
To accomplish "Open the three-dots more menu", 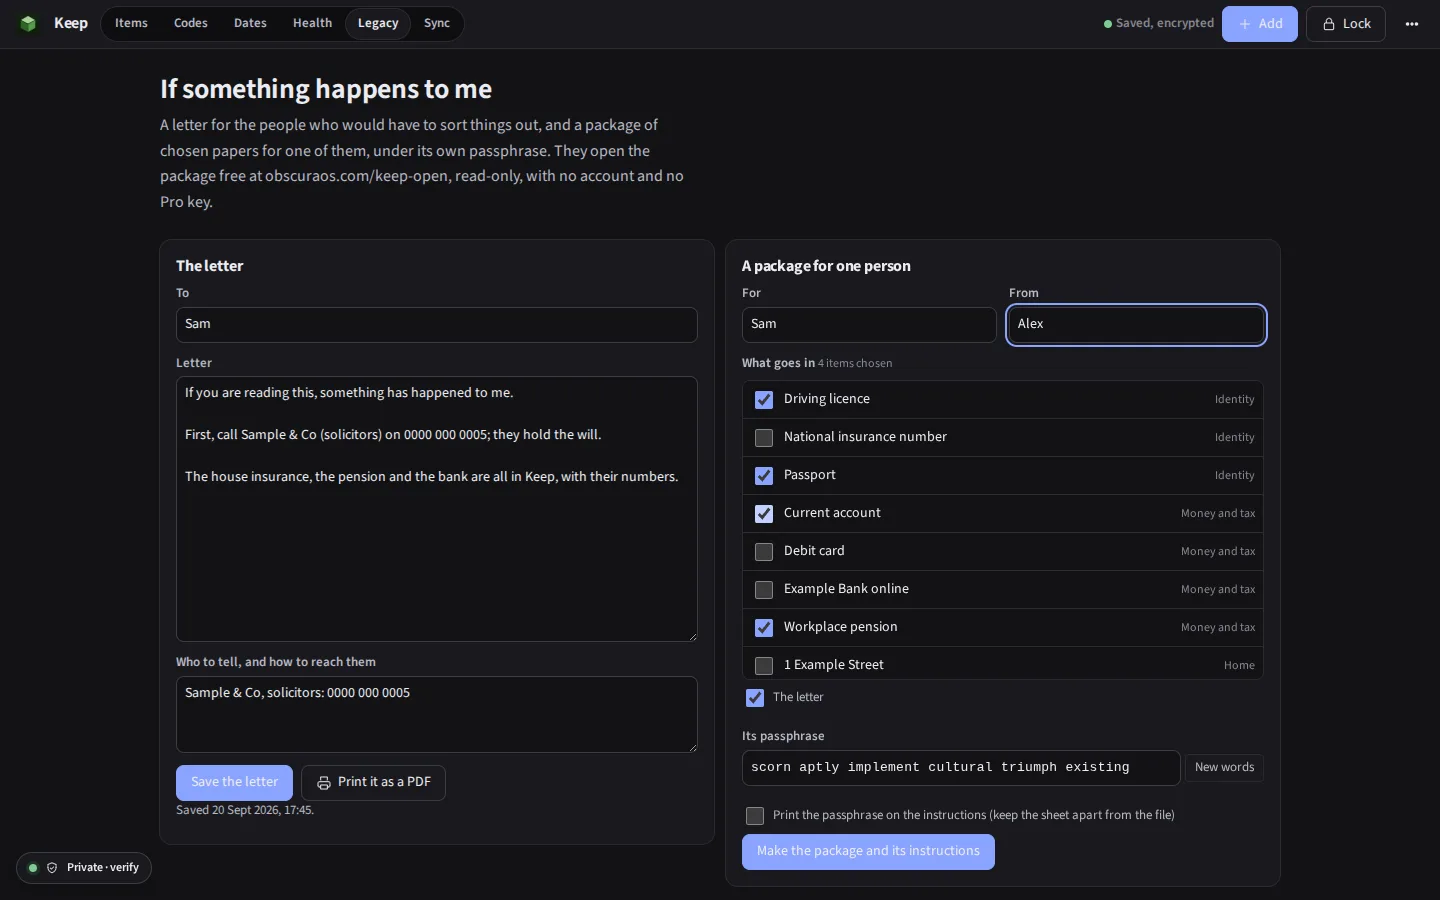I will click(1412, 24).
